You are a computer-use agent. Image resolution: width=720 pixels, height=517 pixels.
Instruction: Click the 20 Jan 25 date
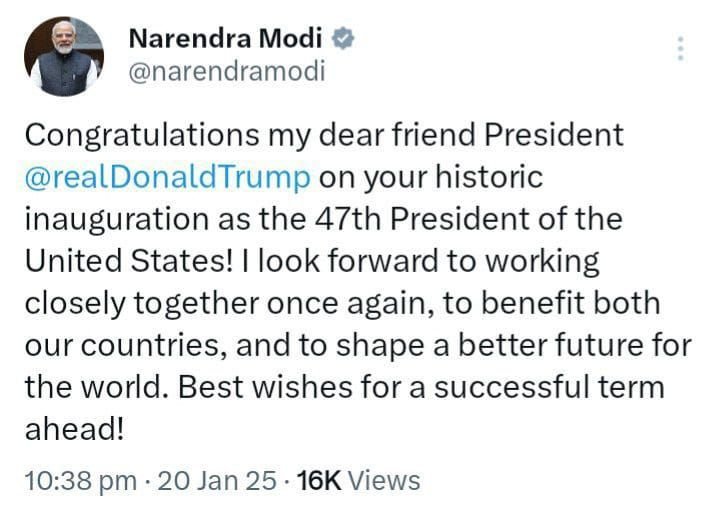pyautogui.click(x=216, y=480)
